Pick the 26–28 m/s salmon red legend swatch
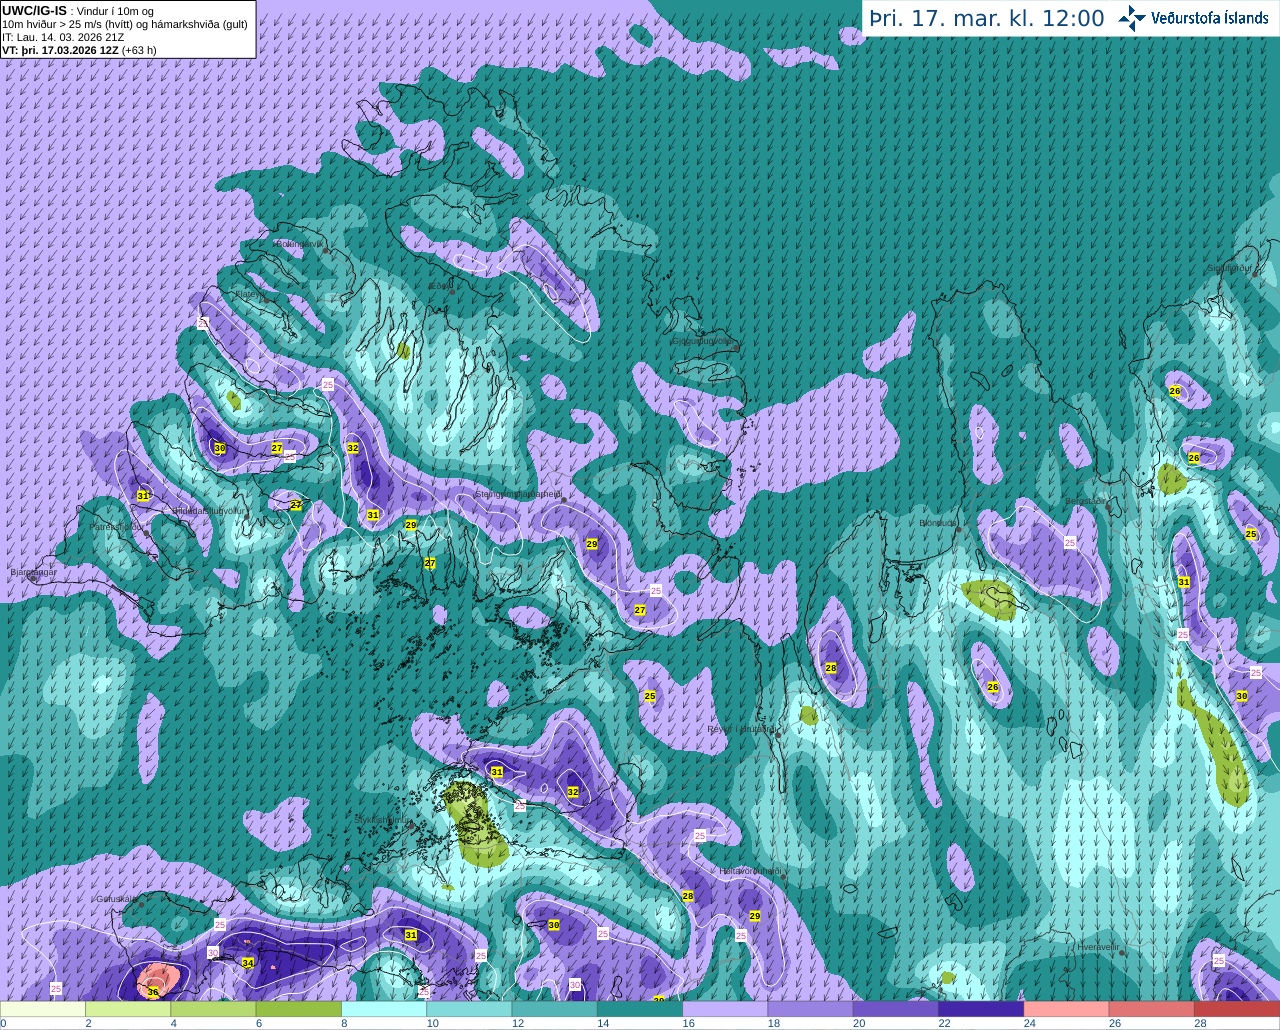 [x=1152, y=1009]
